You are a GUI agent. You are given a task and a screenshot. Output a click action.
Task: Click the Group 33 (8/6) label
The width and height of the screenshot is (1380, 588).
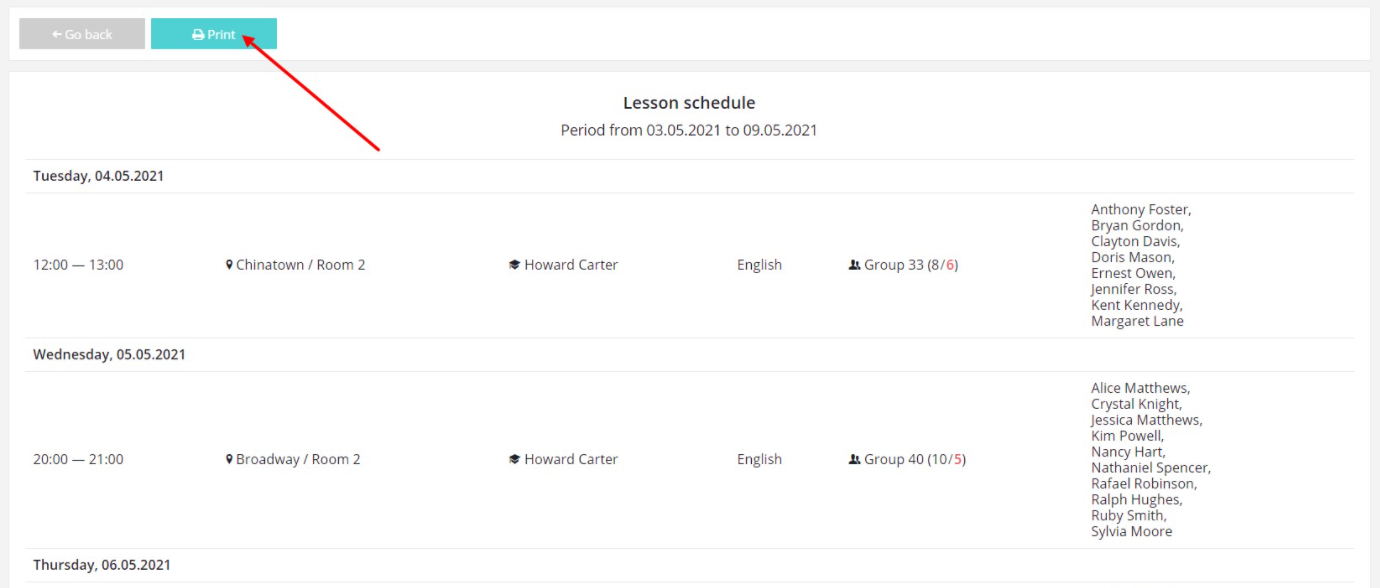[911, 265]
